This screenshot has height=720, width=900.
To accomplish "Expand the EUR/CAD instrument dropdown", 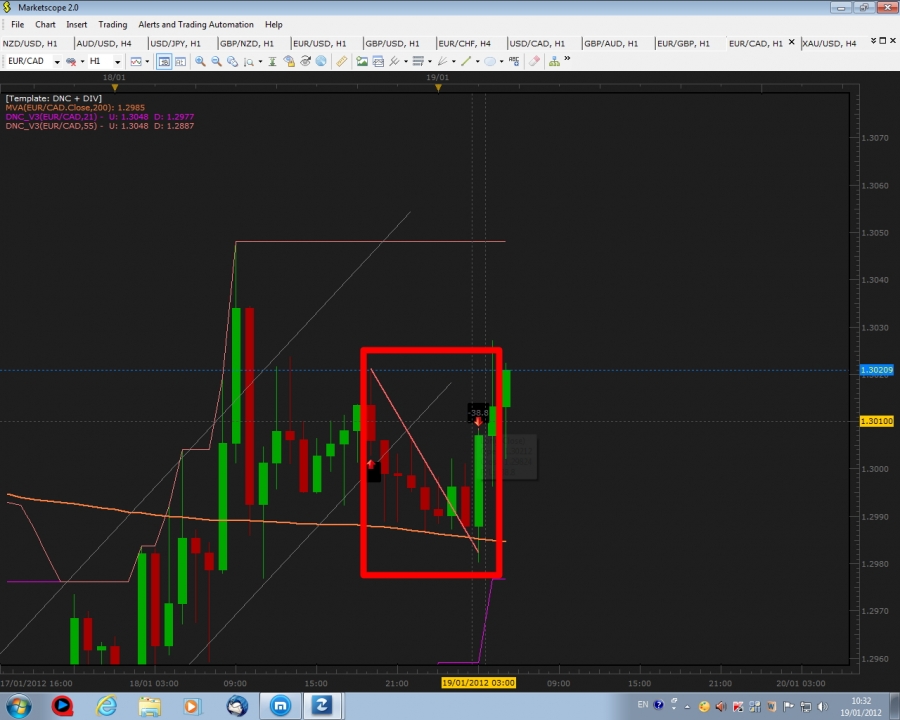I will 57,62.
